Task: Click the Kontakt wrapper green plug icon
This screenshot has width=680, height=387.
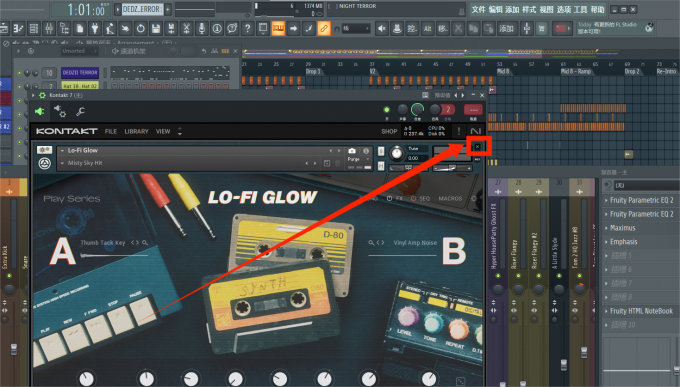Action: [x=39, y=112]
